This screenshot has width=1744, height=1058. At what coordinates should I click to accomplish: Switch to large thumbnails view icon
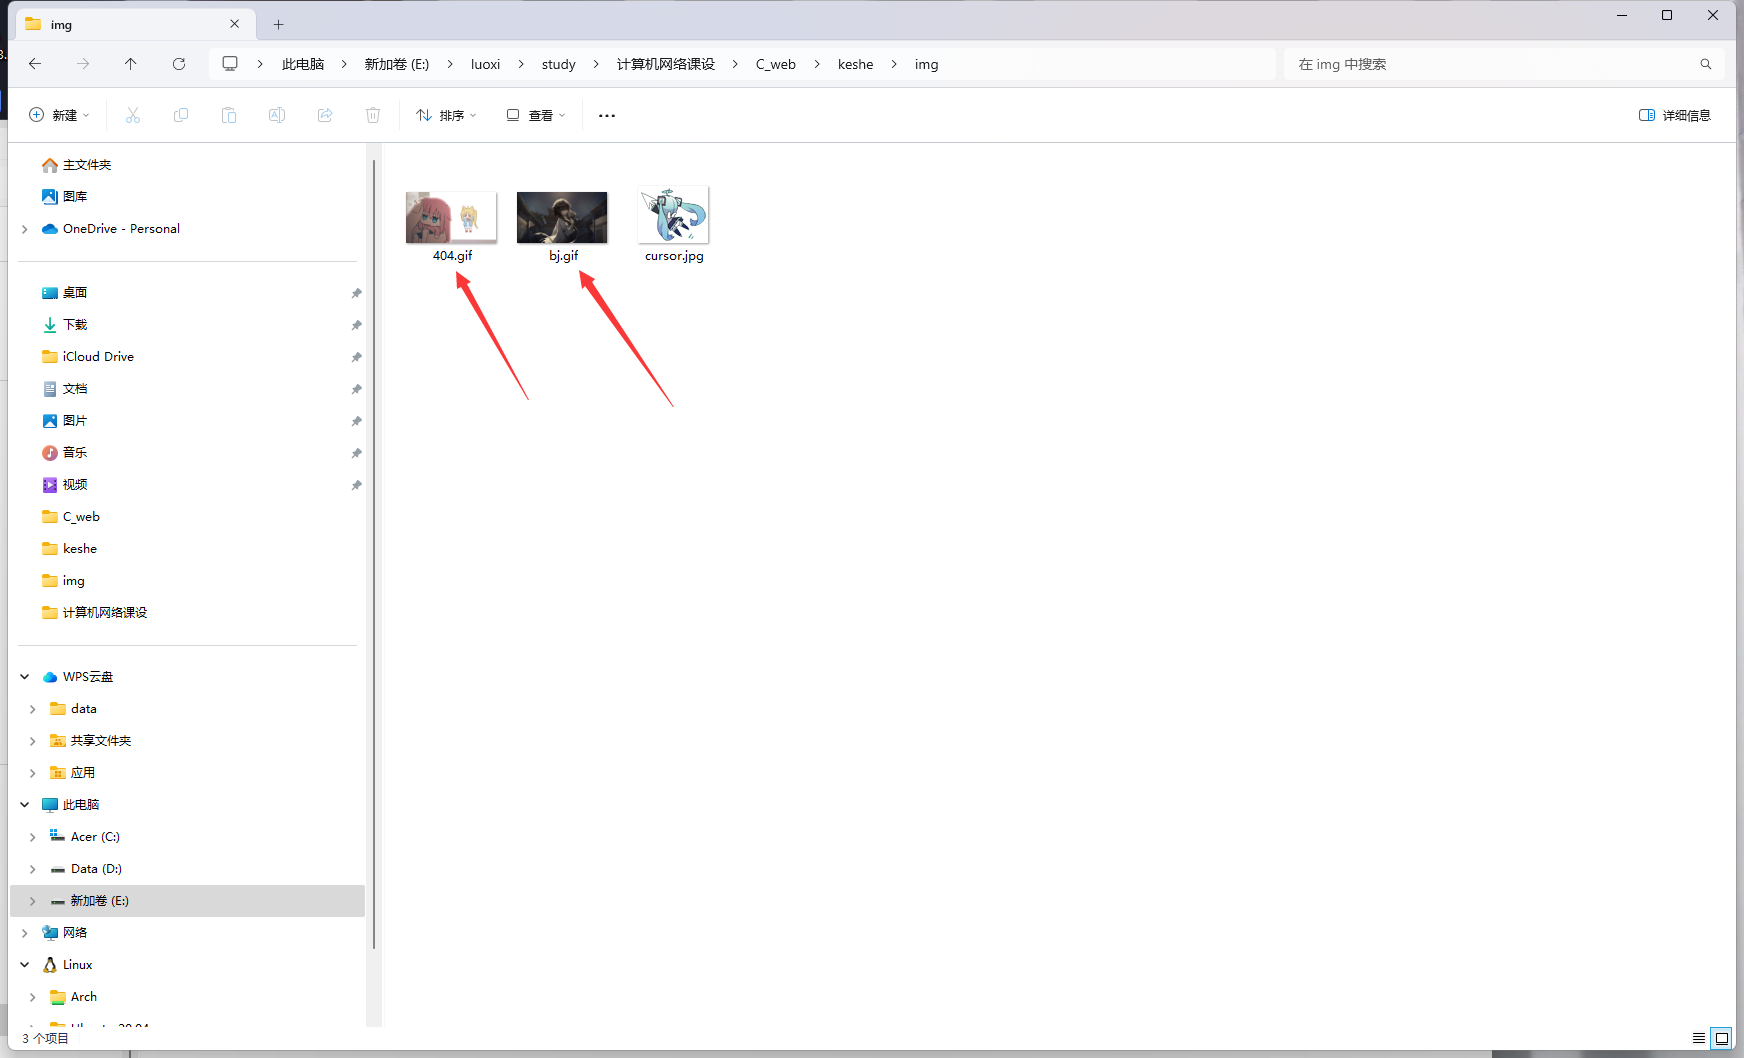click(1722, 1038)
